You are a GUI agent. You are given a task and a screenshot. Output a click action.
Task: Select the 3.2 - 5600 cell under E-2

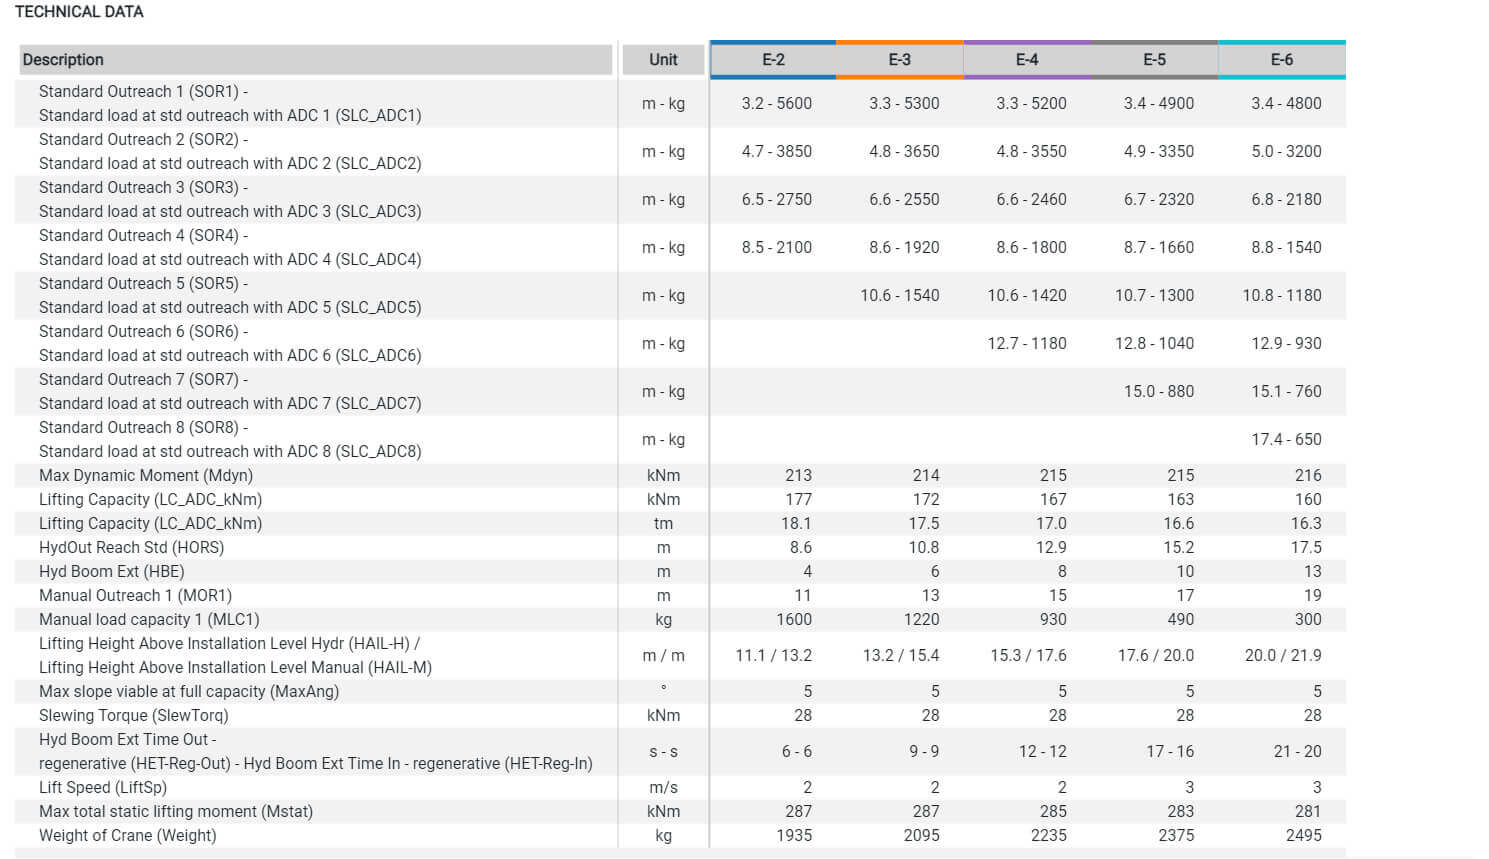[776, 104]
